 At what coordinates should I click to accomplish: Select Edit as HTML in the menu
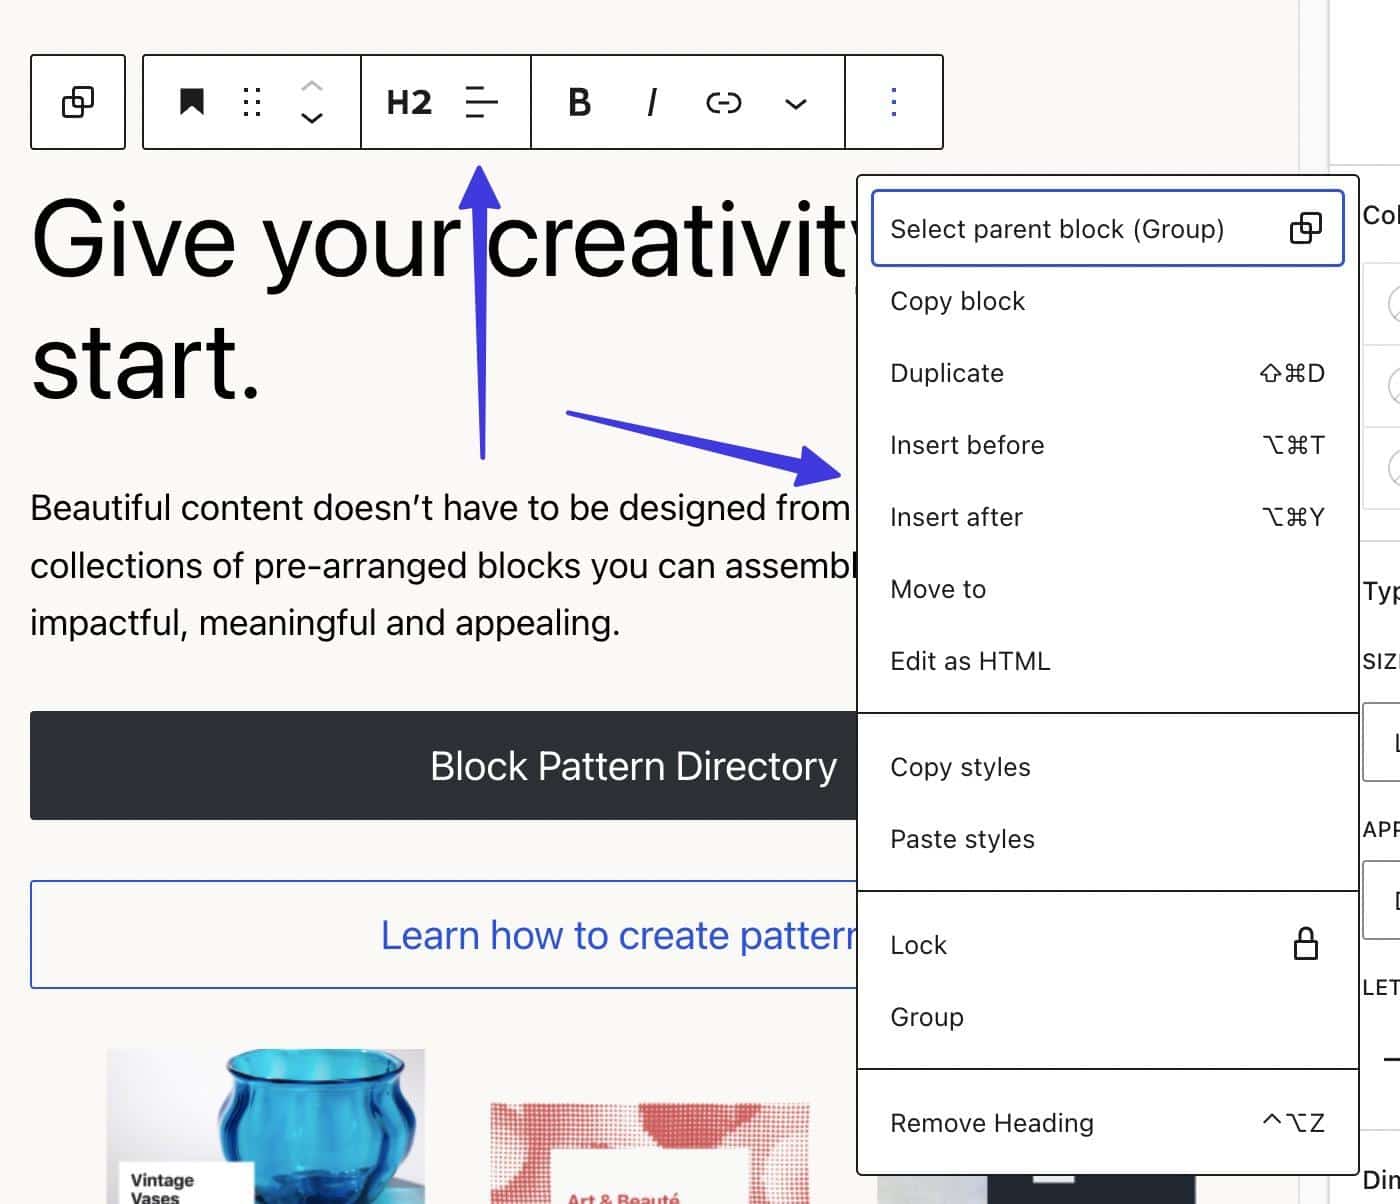pos(970,661)
